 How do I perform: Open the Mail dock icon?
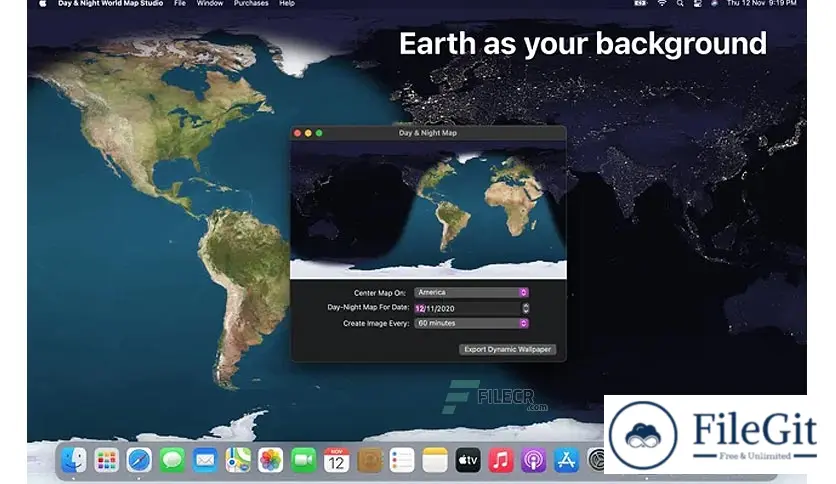205,460
